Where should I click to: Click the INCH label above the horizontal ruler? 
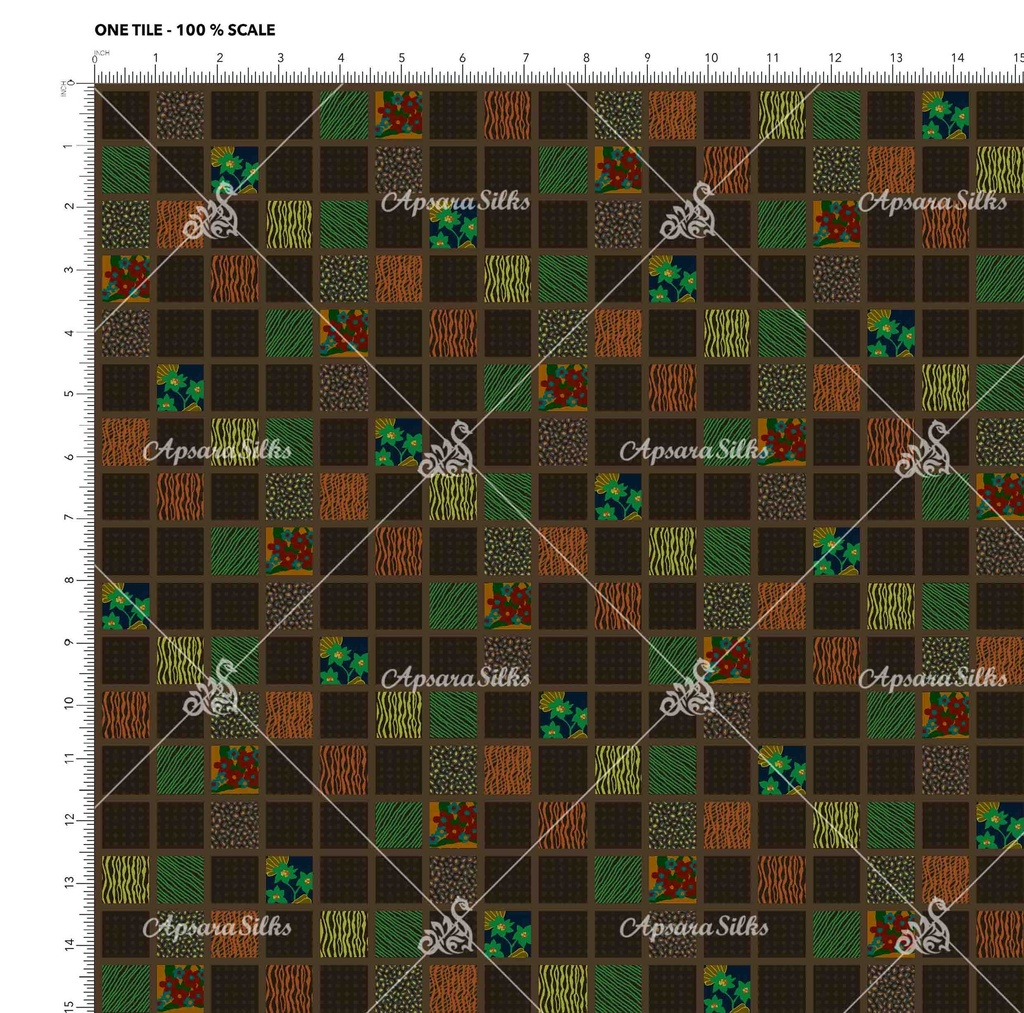(102, 53)
